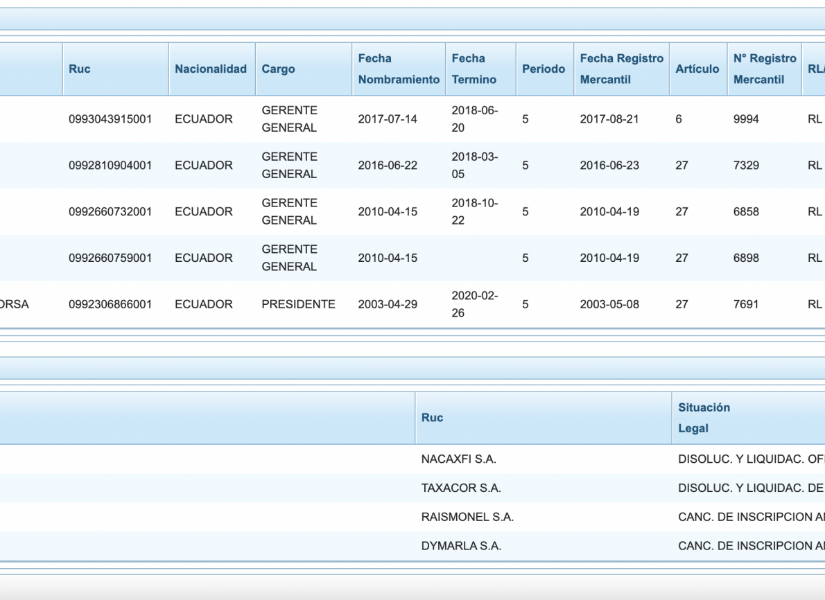
Task: Select the DYMARLA S.A. row entry
Action: click(461, 546)
